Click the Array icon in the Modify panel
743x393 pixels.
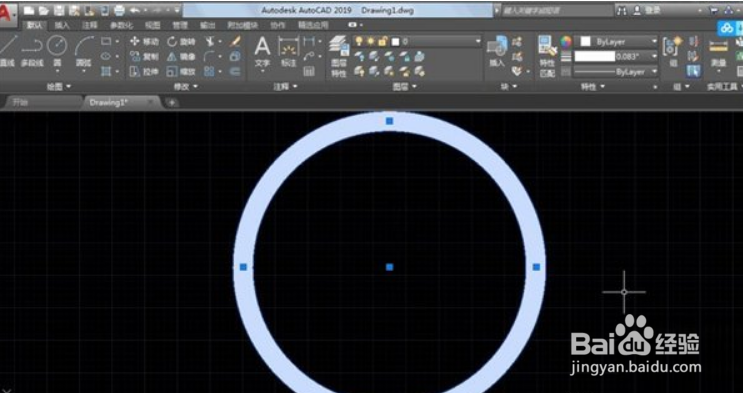coord(209,72)
